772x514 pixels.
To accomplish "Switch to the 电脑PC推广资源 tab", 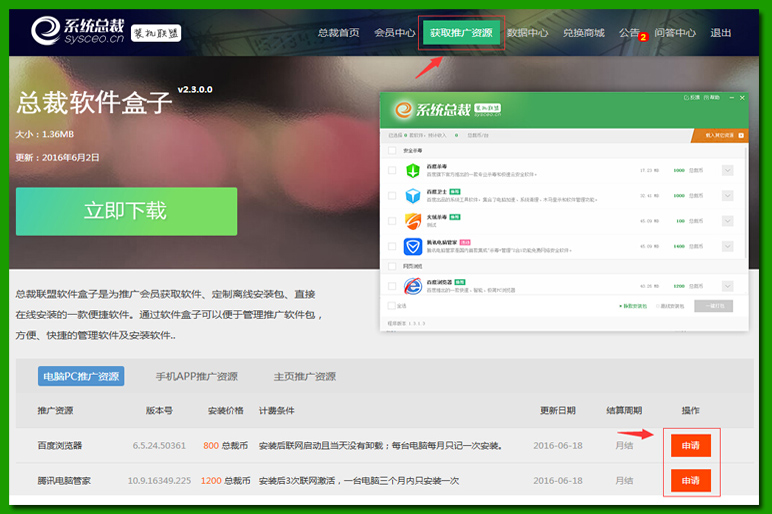I will click(x=81, y=376).
